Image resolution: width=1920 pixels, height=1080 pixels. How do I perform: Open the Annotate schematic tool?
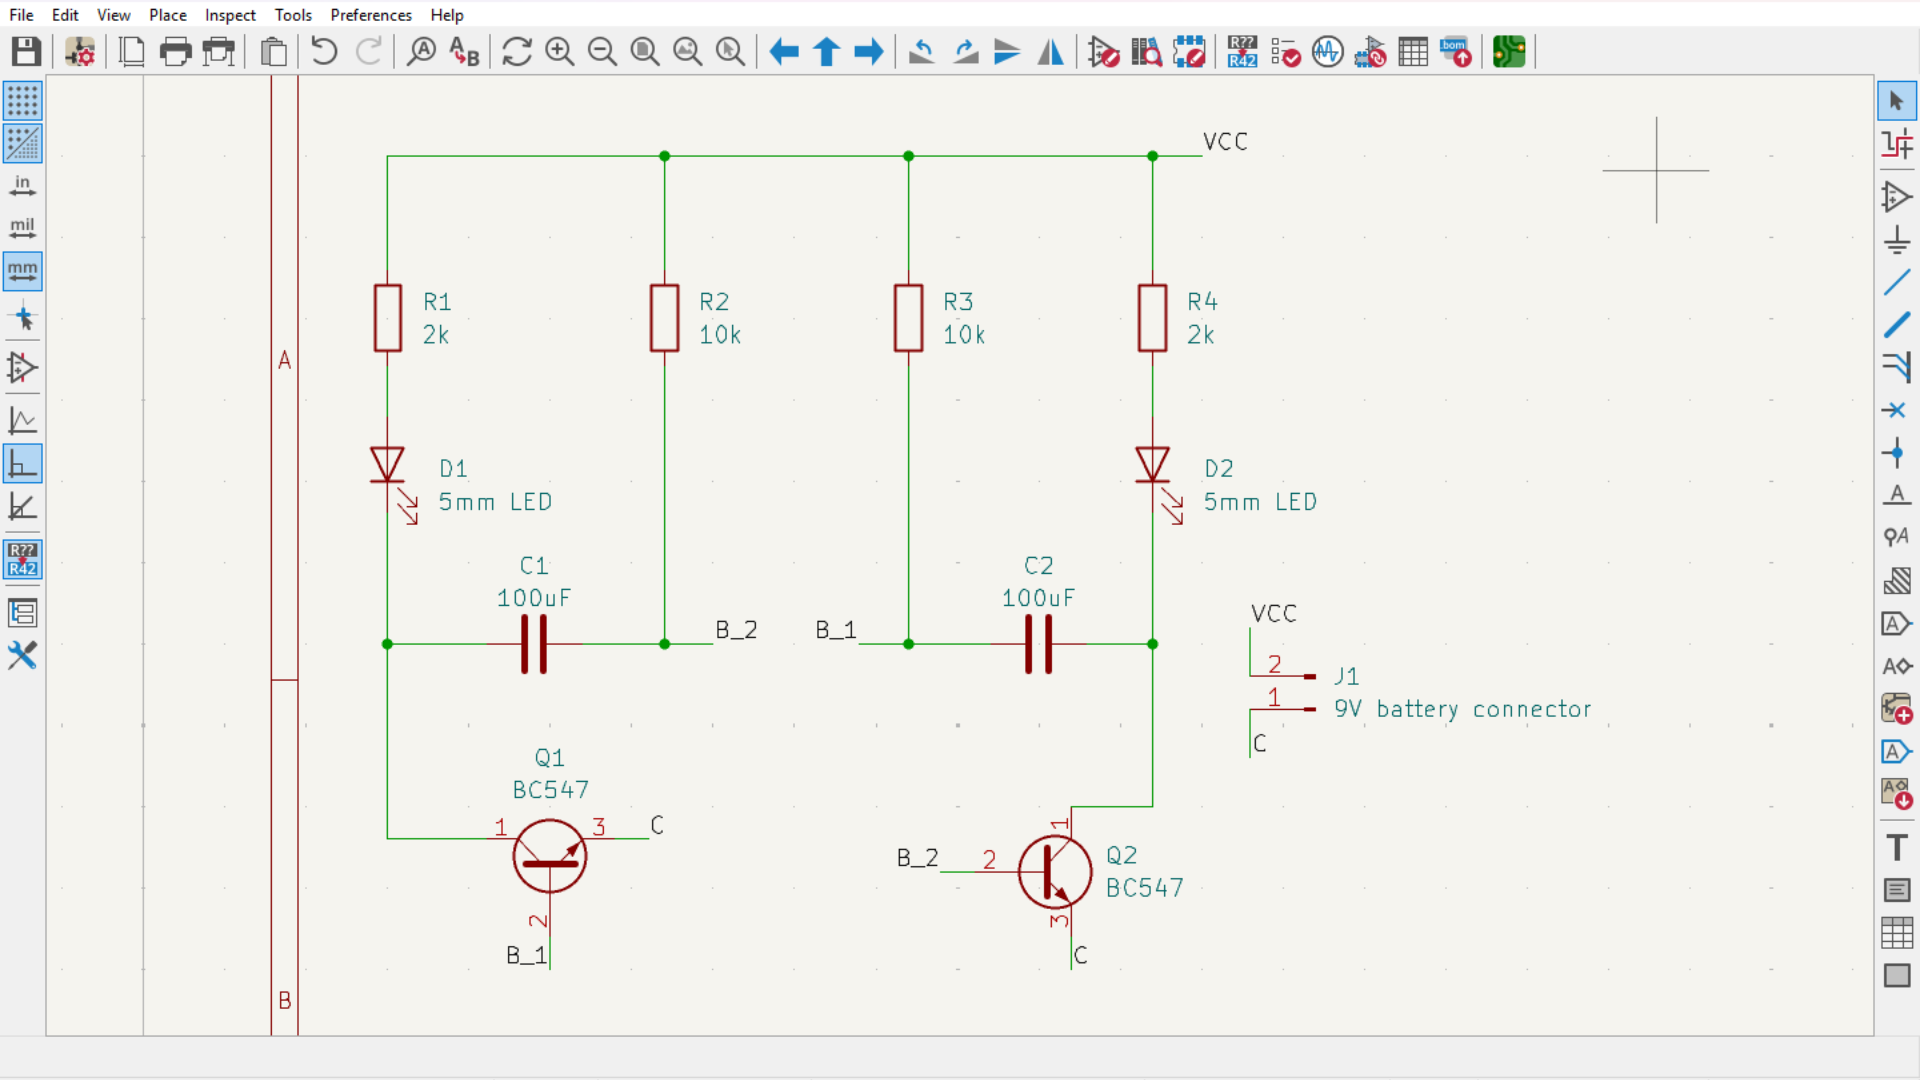click(x=1242, y=51)
